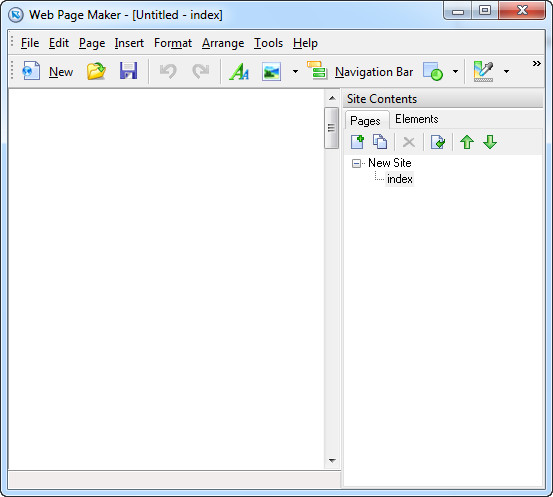The image size is (553, 497).
Task: Close the Web Page Maker window
Action: 522,11
